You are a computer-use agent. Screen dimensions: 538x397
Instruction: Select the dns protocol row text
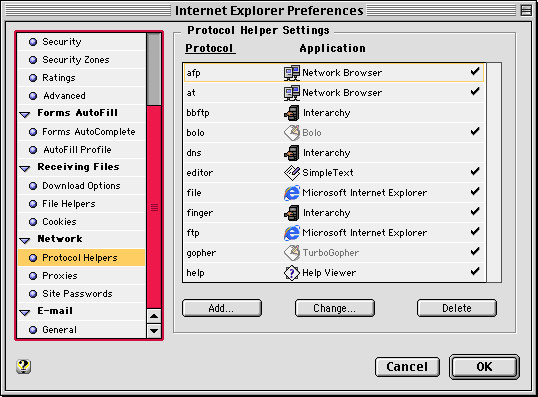tap(194, 153)
